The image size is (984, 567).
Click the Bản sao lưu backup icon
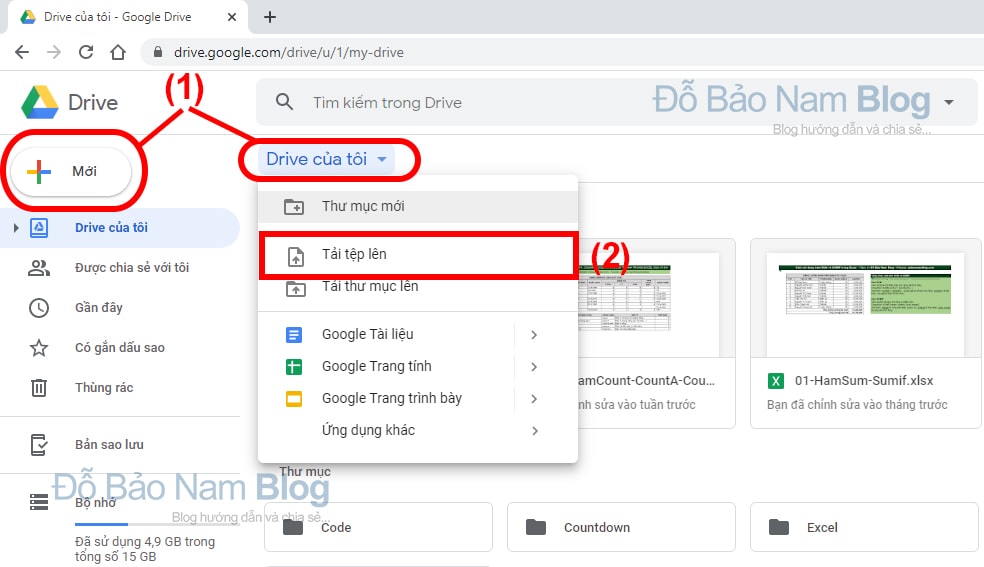pyautogui.click(x=39, y=445)
